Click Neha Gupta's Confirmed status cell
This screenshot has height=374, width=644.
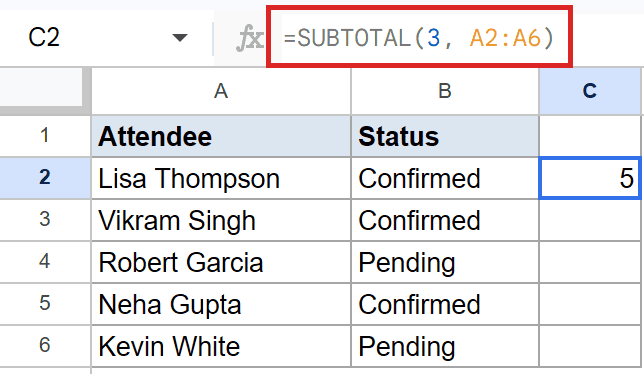445,304
